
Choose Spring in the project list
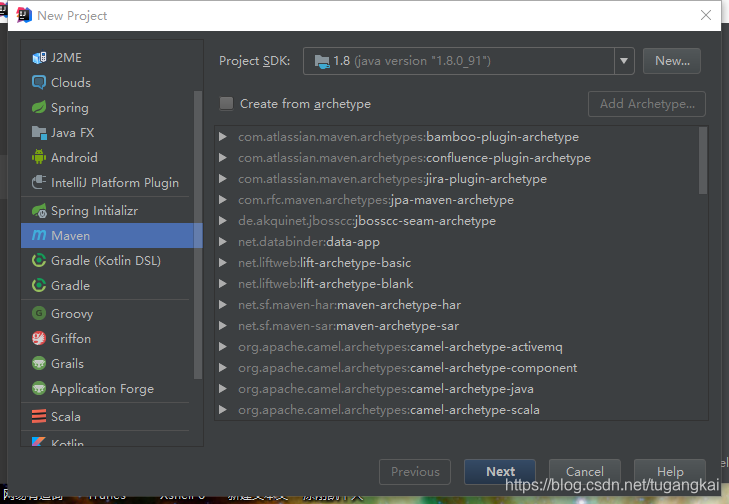pyautogui.click(x=70, y=108)
